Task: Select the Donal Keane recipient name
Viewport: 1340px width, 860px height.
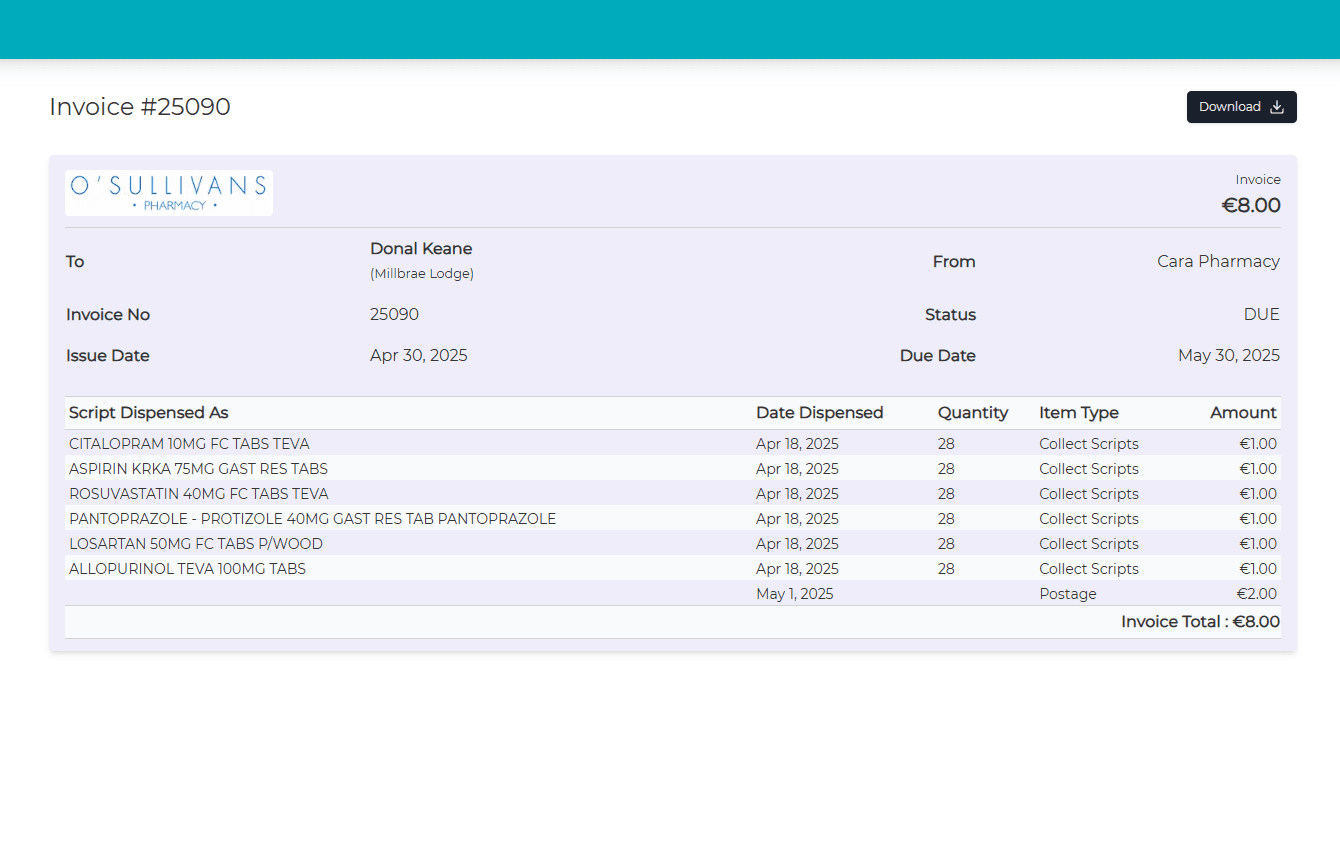Action: point(421,248)
